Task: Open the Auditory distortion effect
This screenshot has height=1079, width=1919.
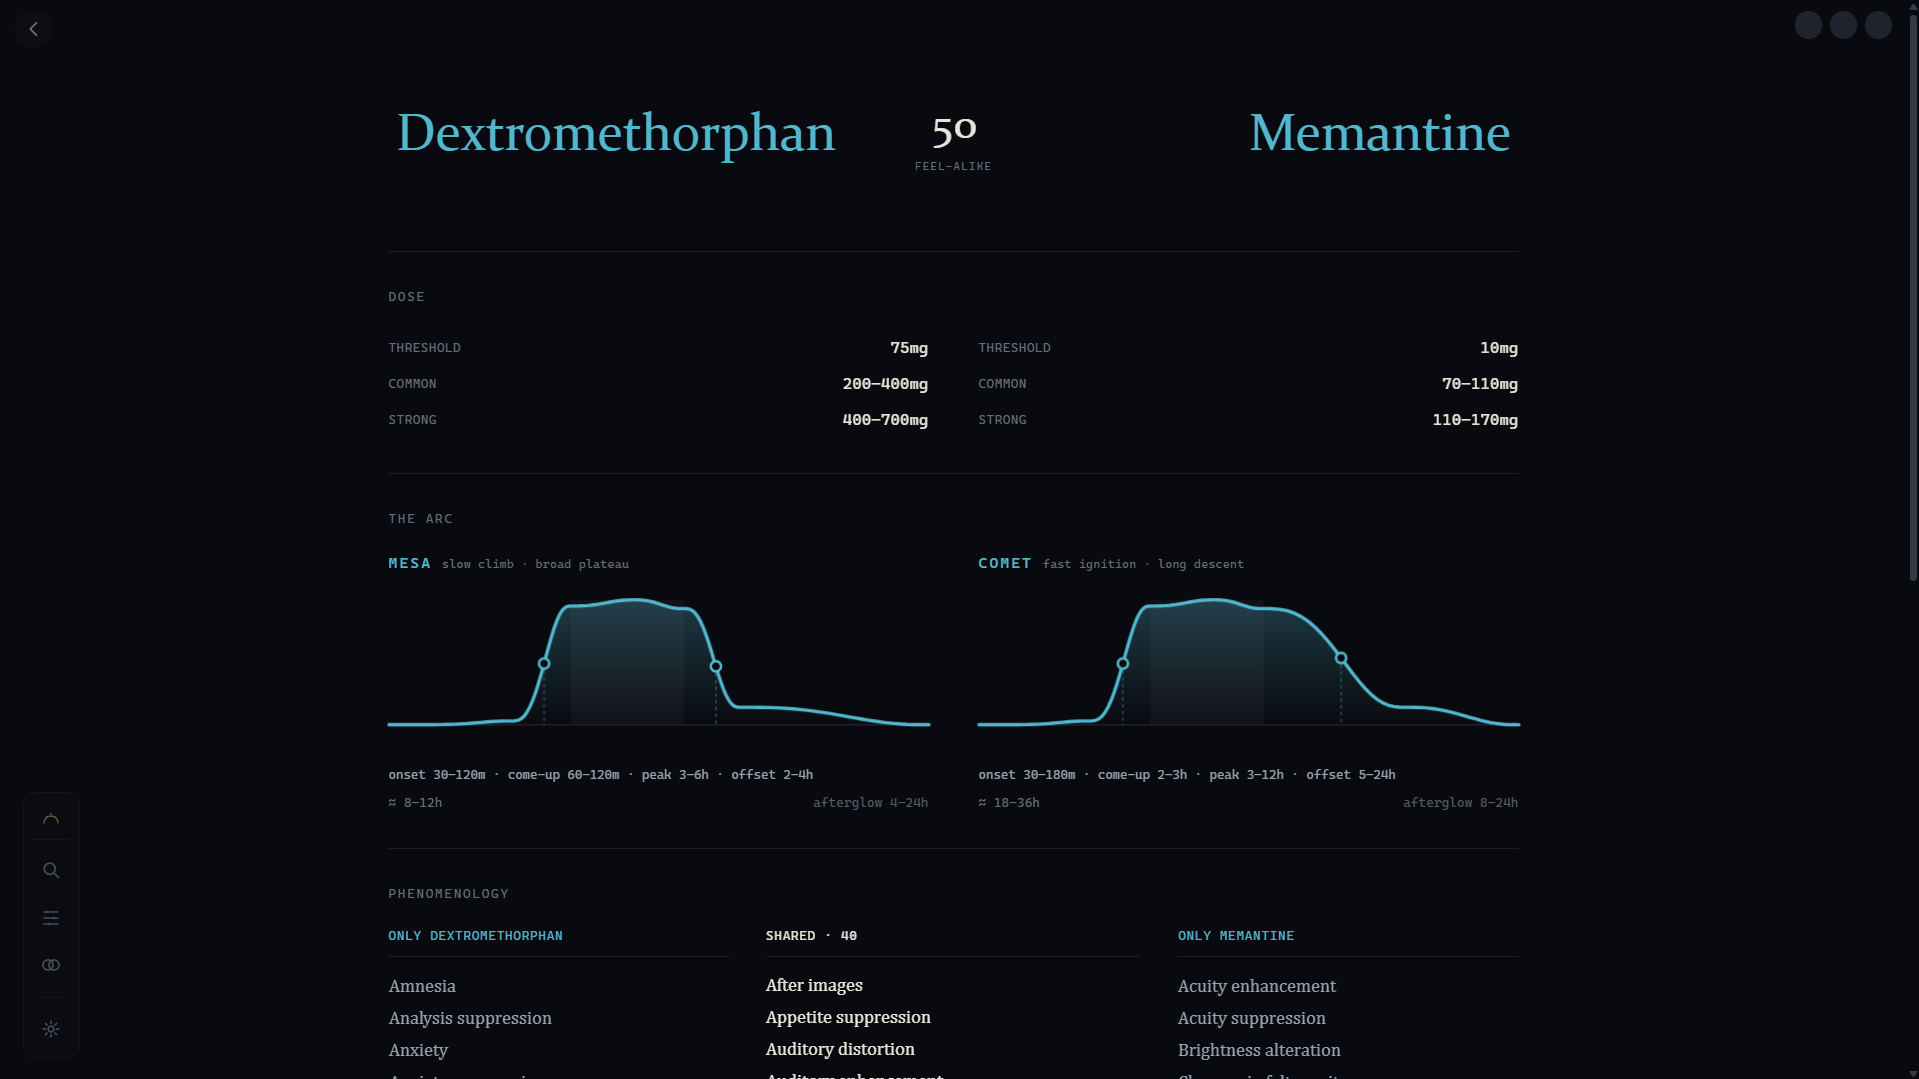Action: pyautogui.click(x=840, y=1049)
